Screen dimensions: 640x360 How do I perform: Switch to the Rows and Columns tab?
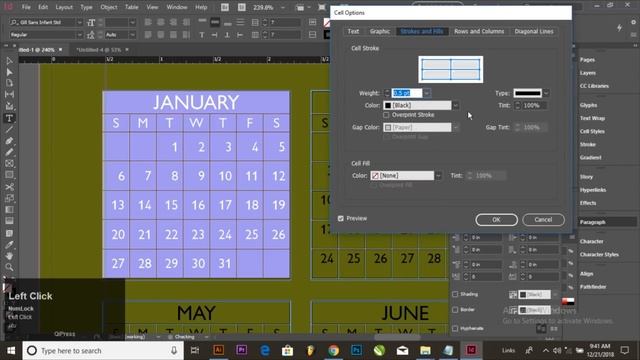click(x=479, y=31)
